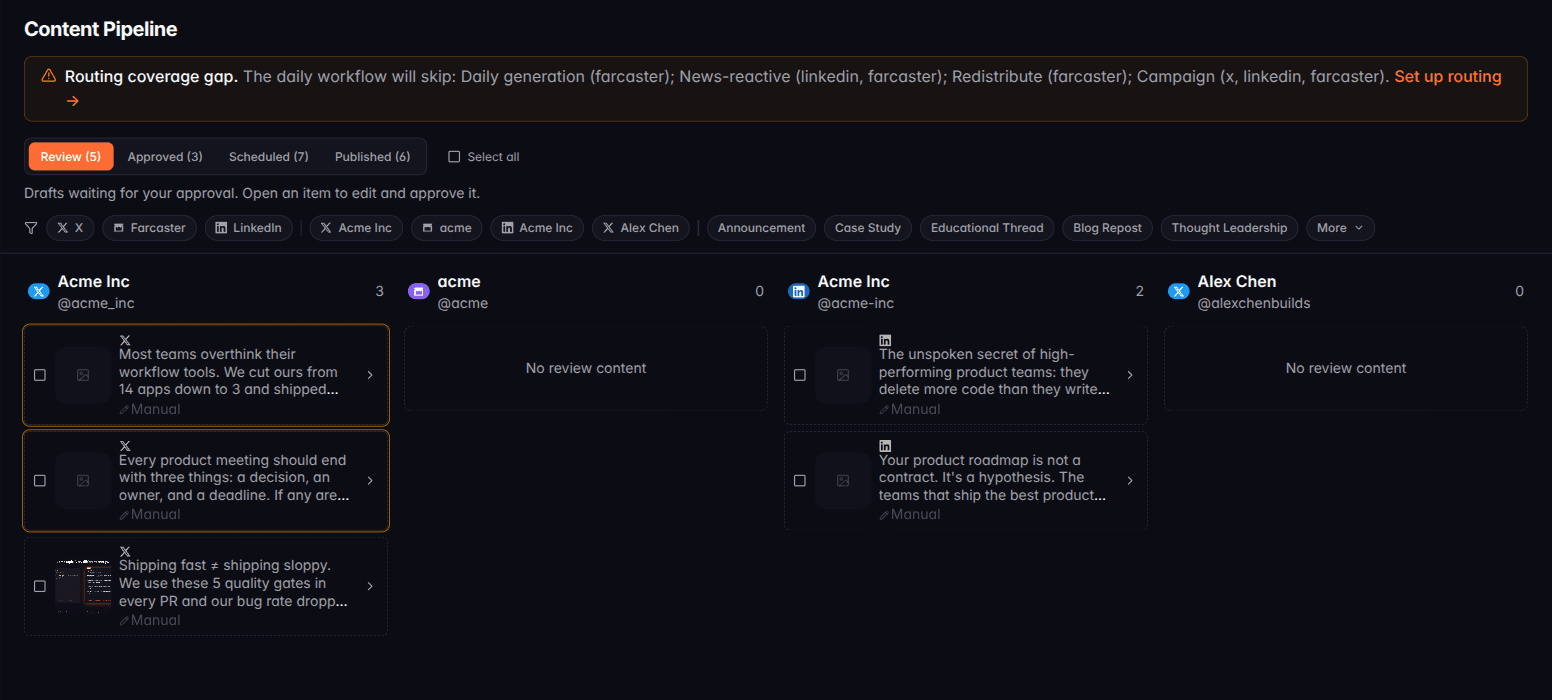Click LinkedIn avatar icon of @acme-inc column
1552x700 pixels.
(799, 292)
